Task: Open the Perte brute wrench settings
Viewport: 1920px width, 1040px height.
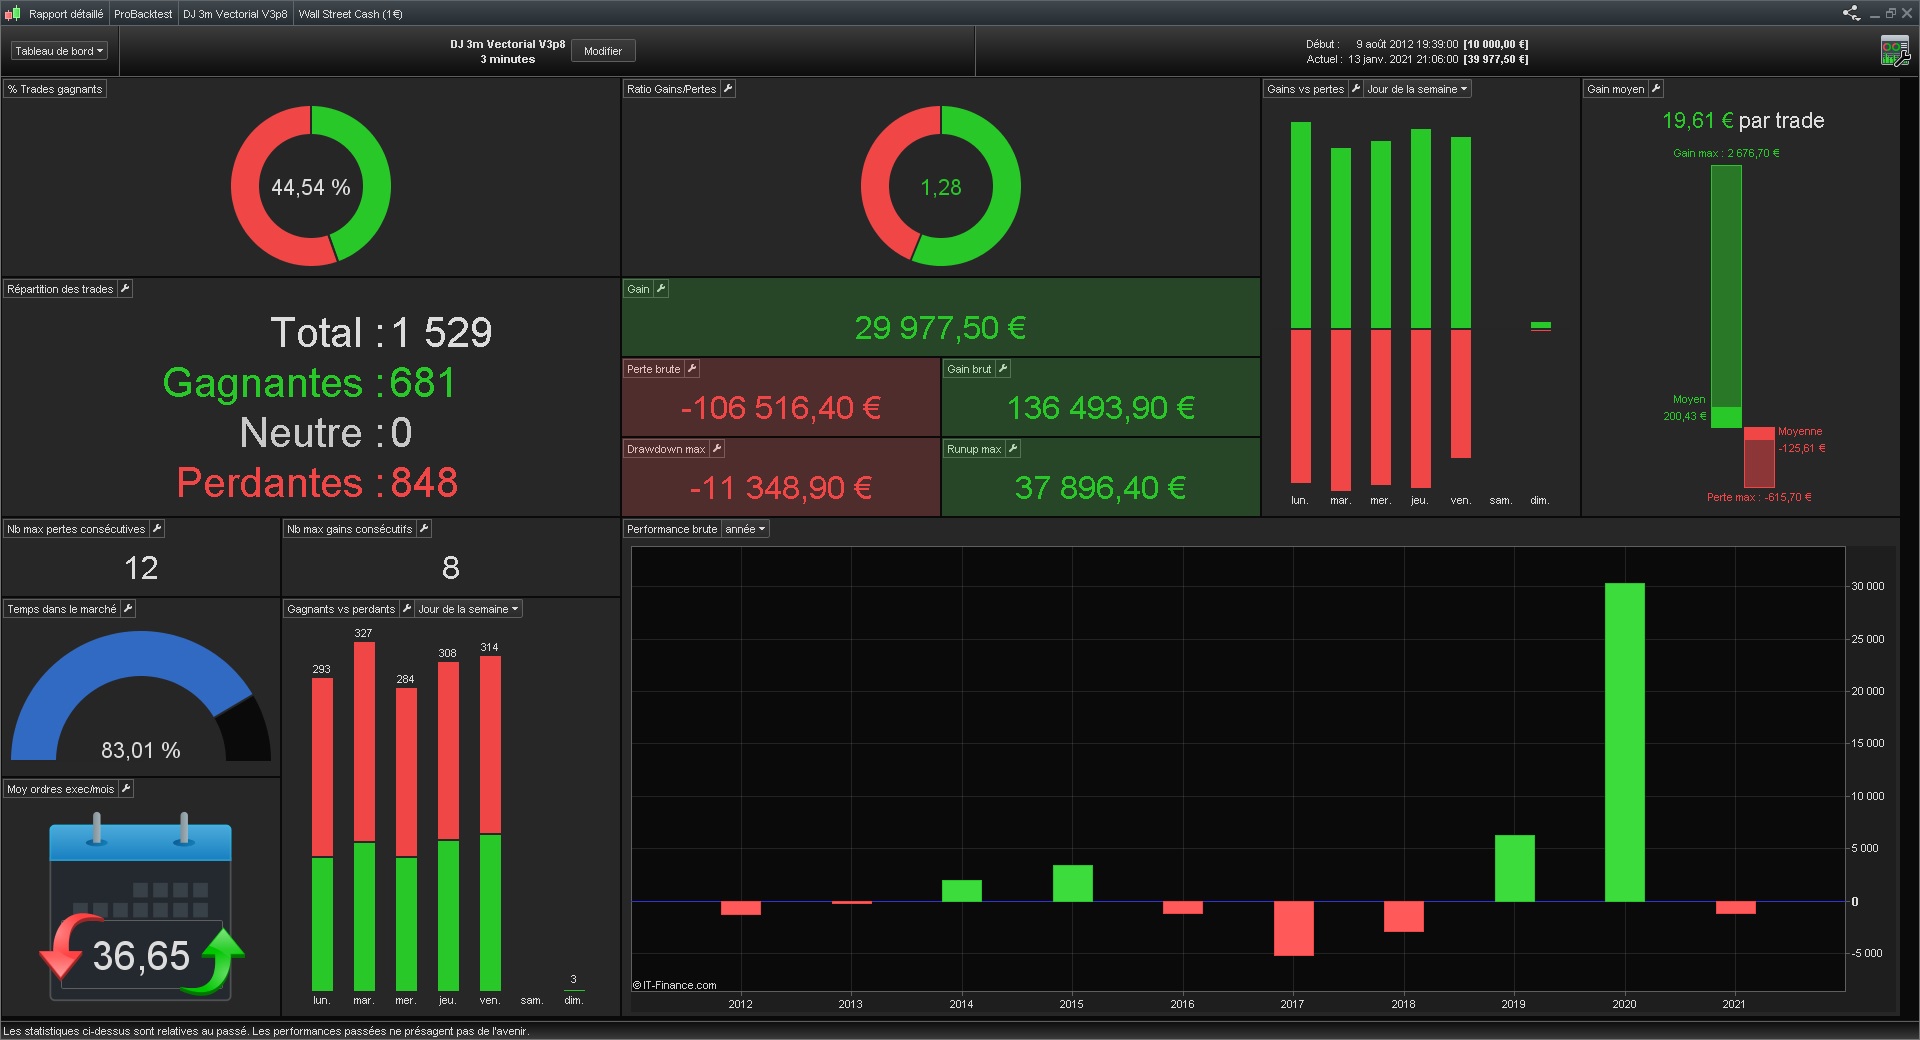Action: [x=692, y=369]
